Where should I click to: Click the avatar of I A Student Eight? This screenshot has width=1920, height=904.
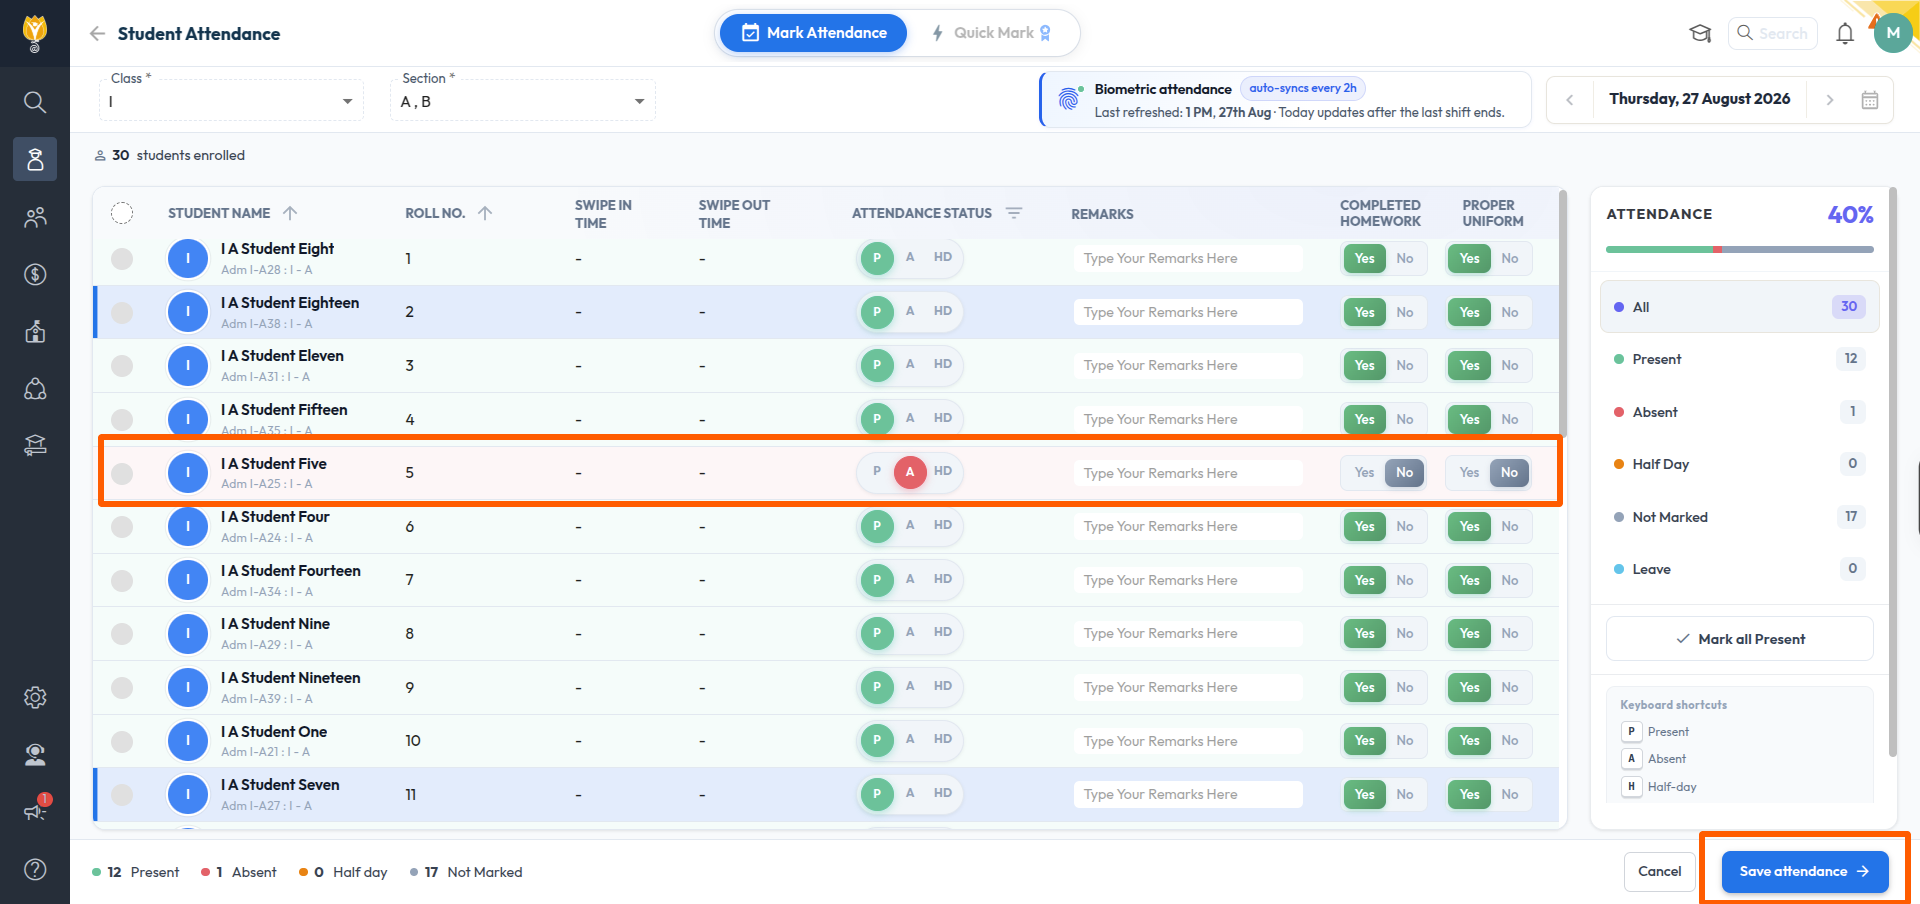pos(188,258)
